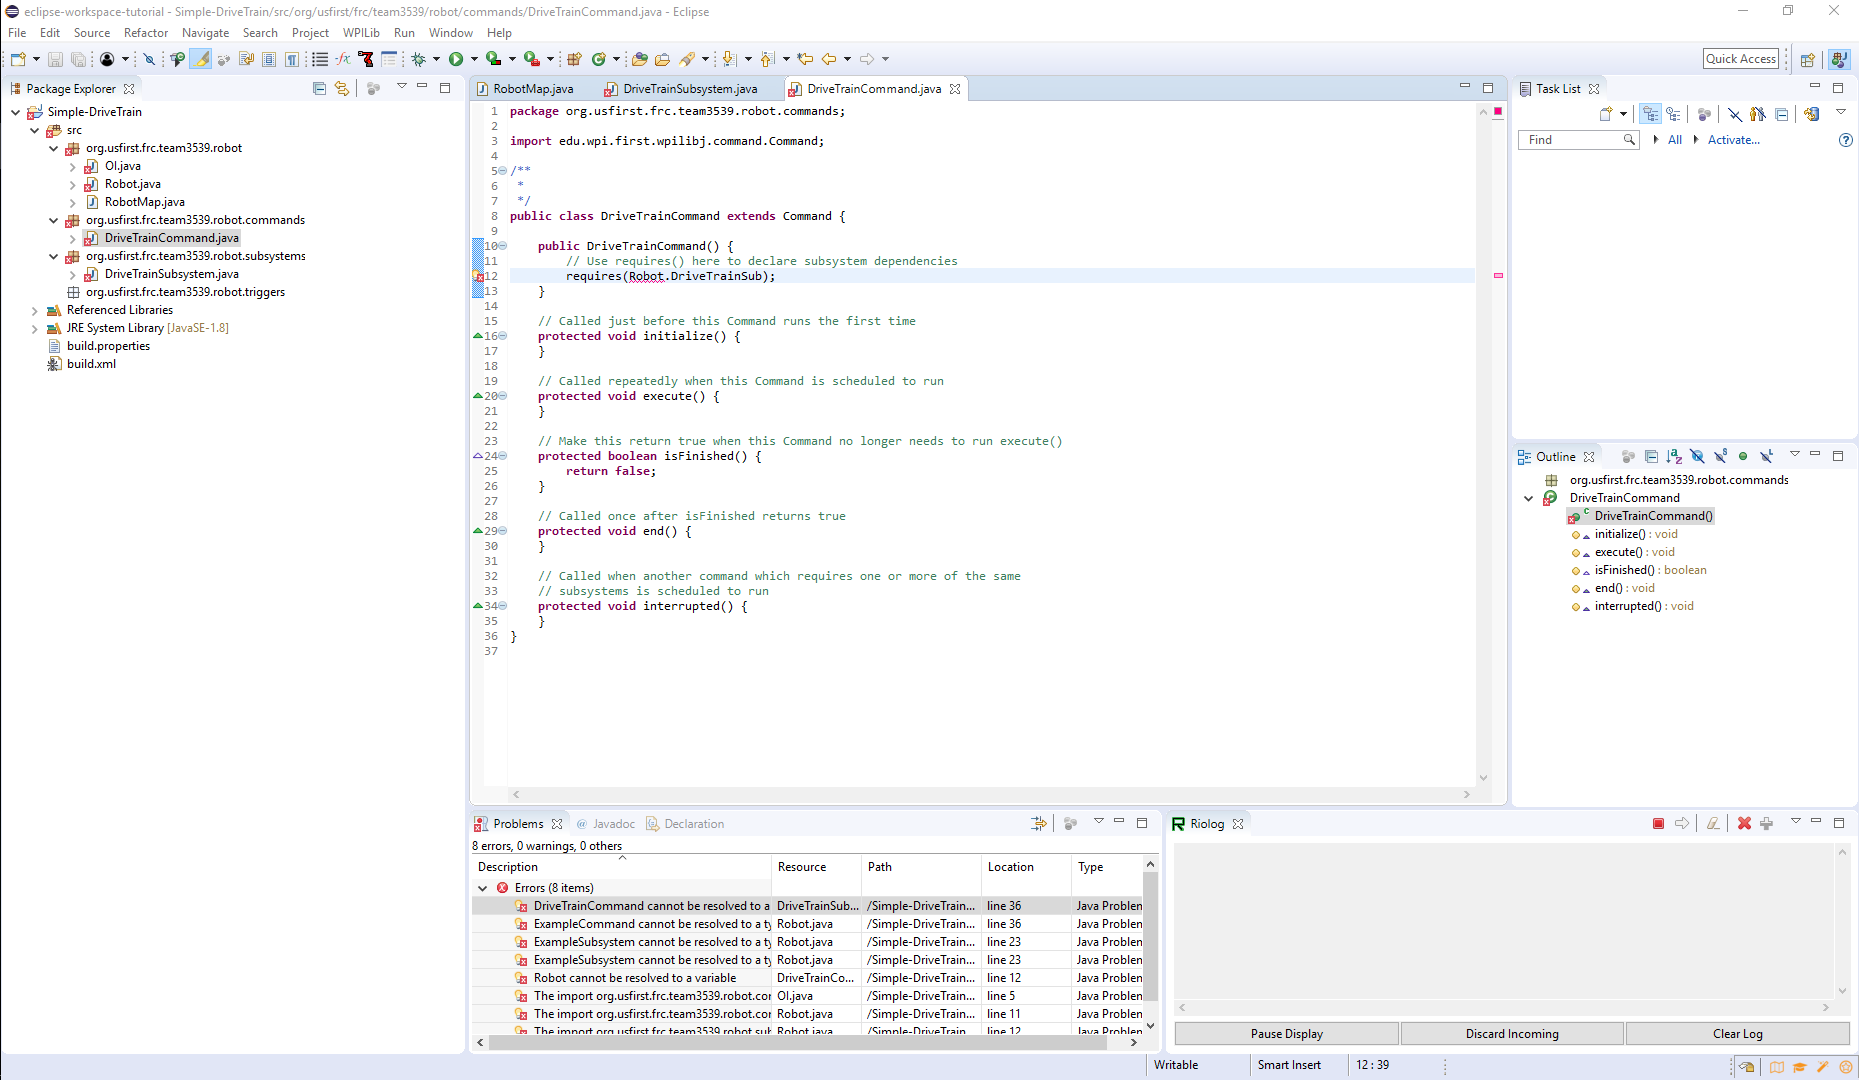Activate the Quick Access button

[x=1740, y=58]
